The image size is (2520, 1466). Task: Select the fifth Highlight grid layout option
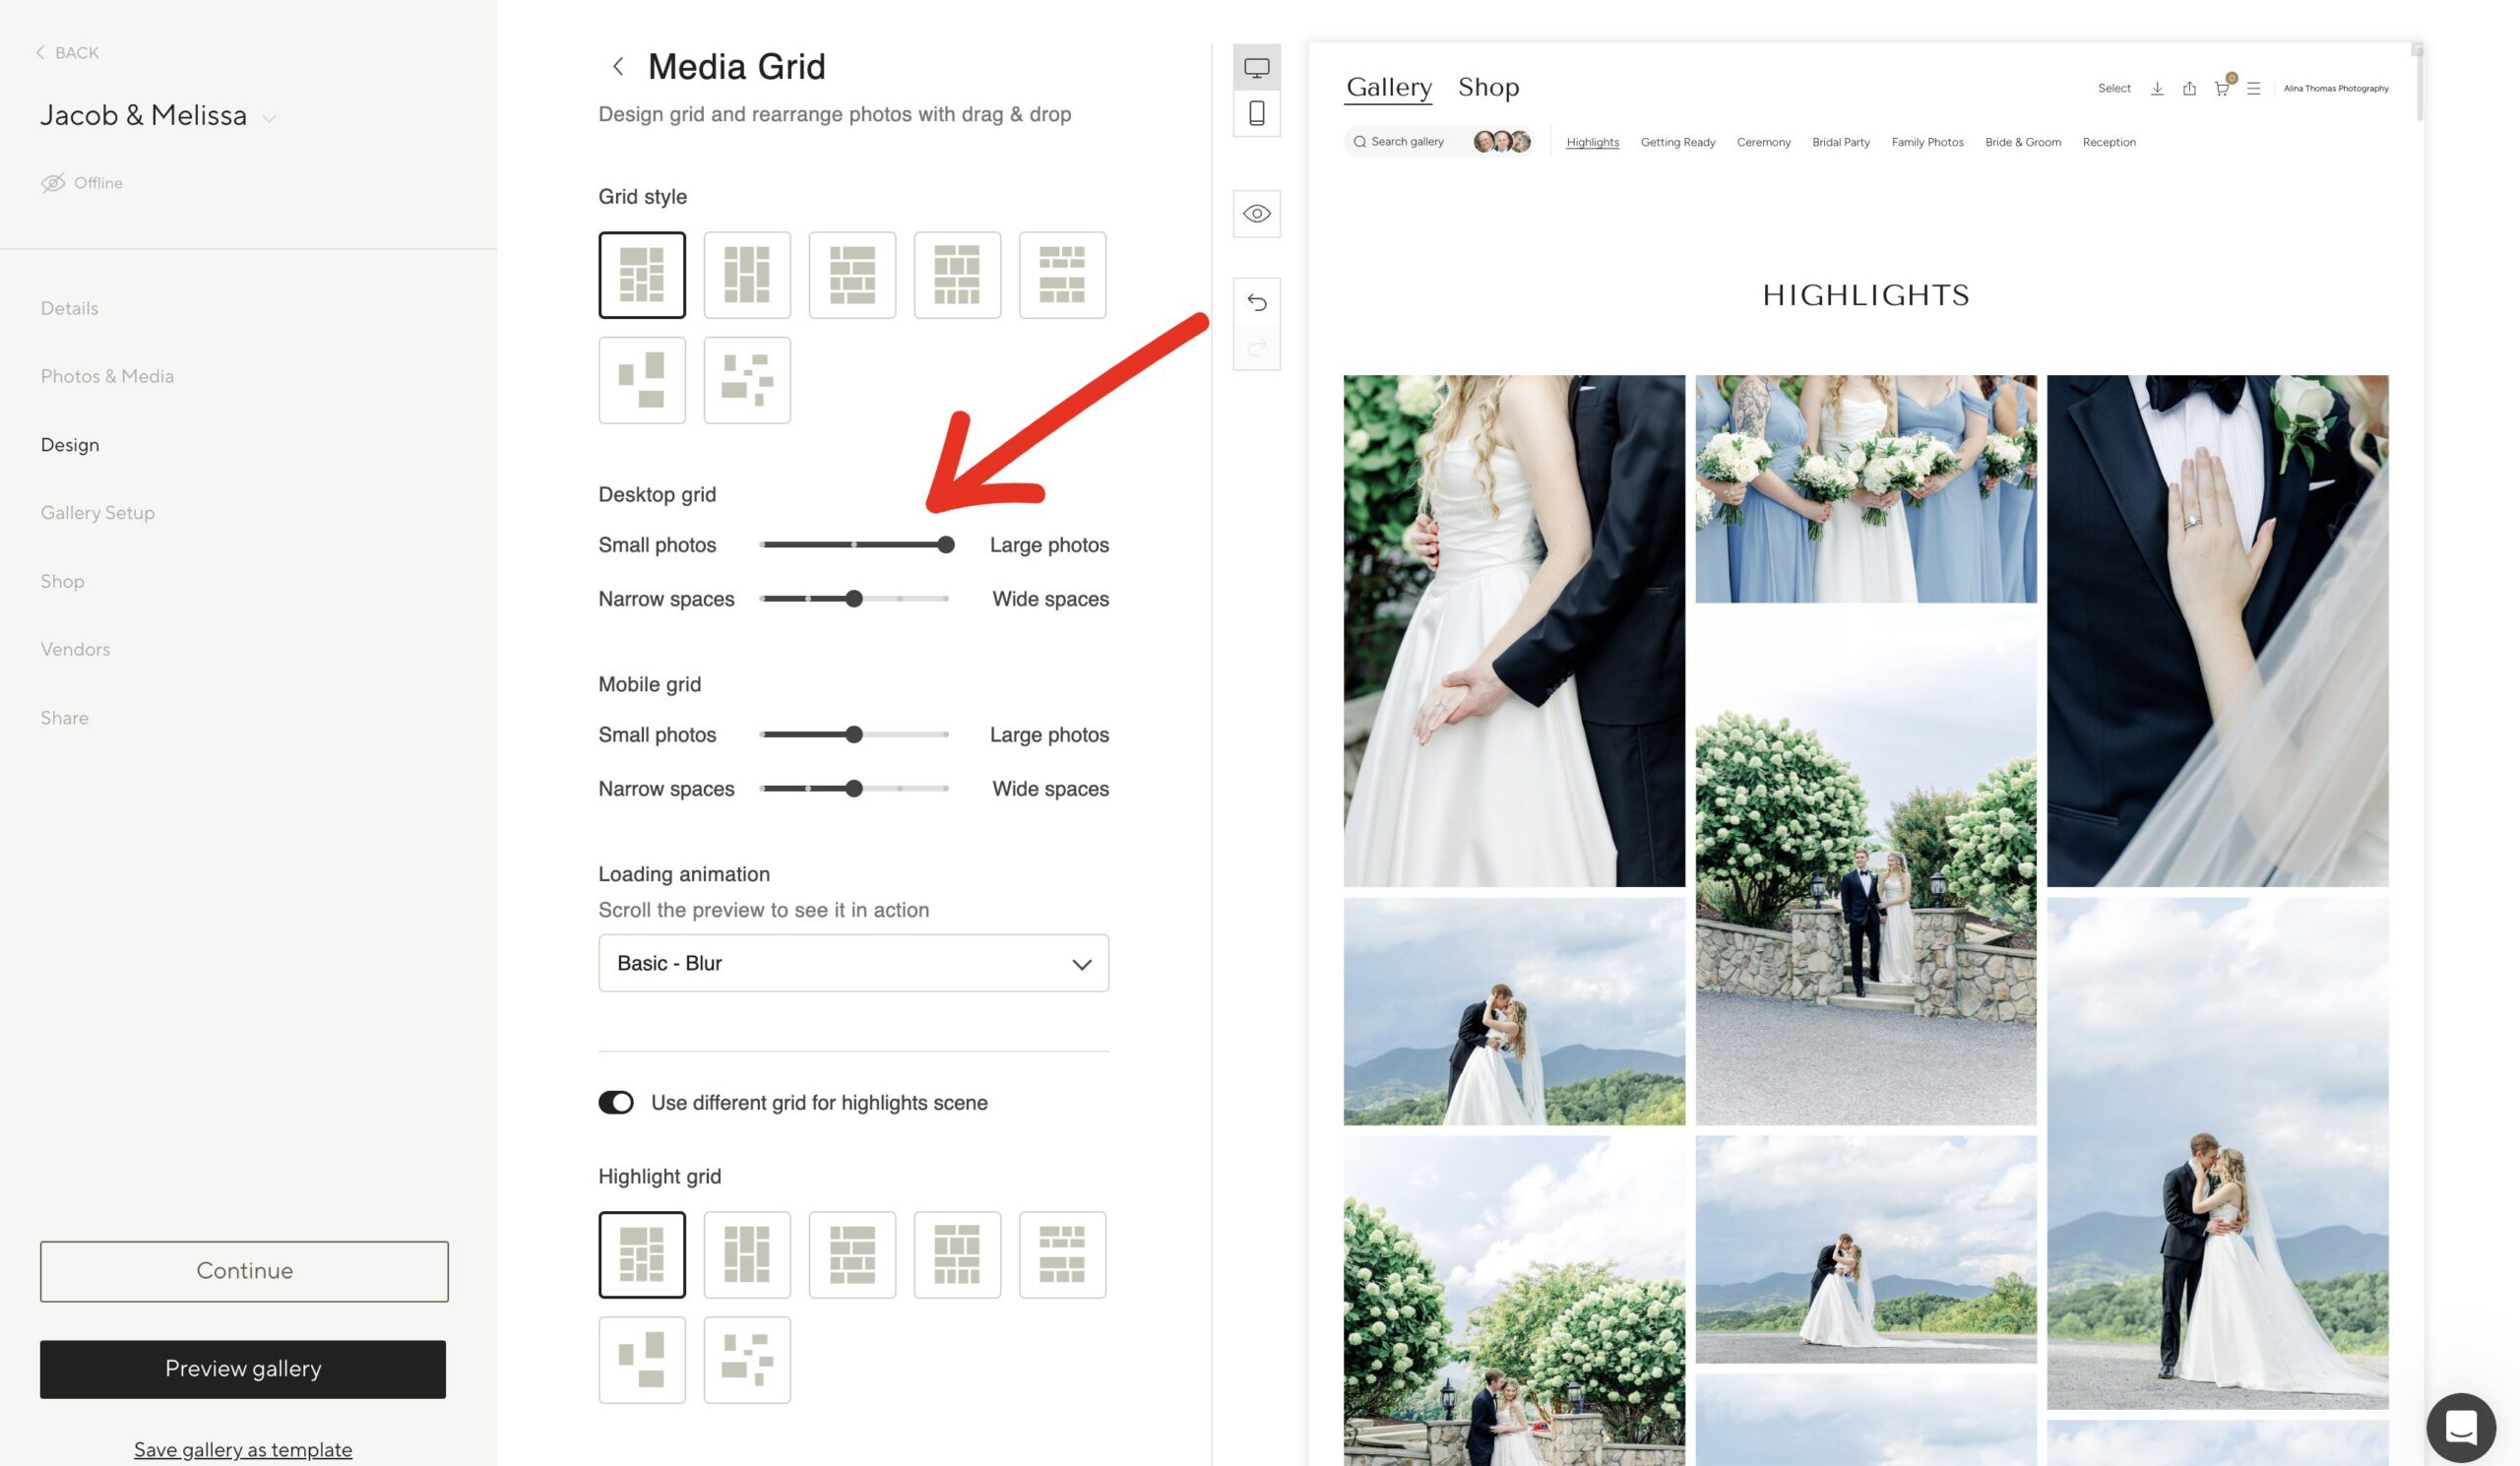tap(1062, 1255)
